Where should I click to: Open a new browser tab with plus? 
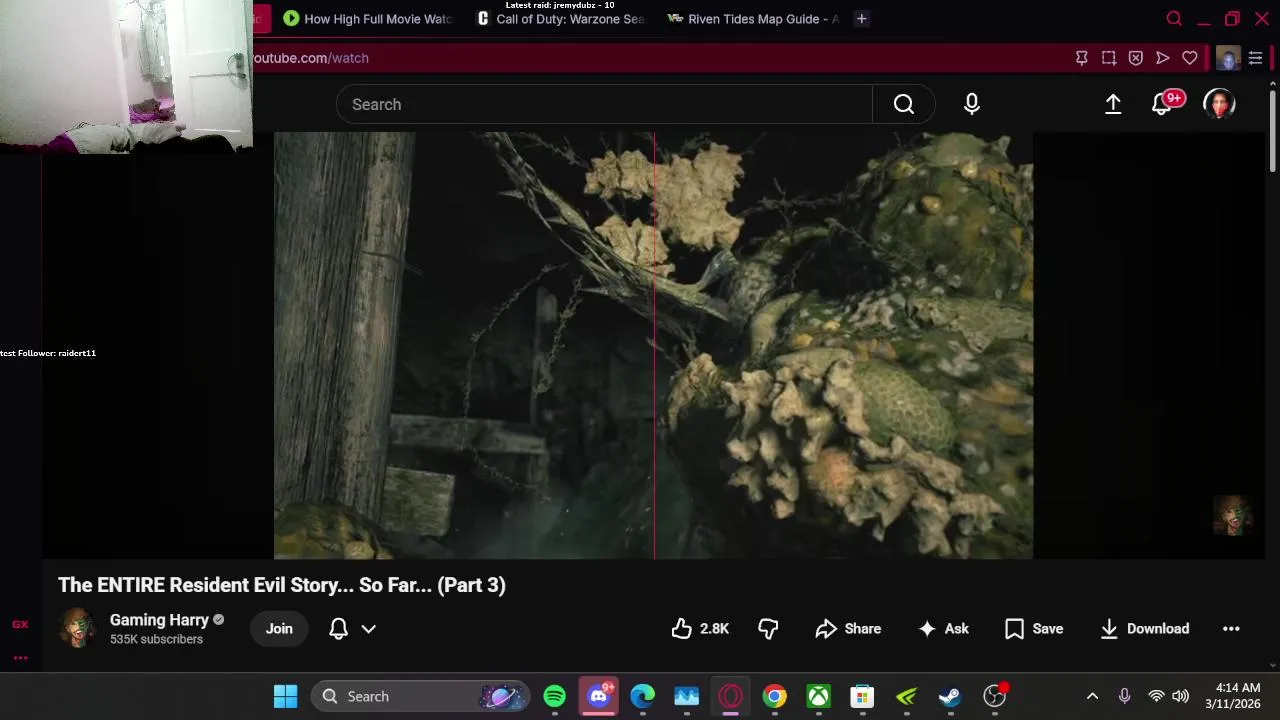(x=861, y=18)
